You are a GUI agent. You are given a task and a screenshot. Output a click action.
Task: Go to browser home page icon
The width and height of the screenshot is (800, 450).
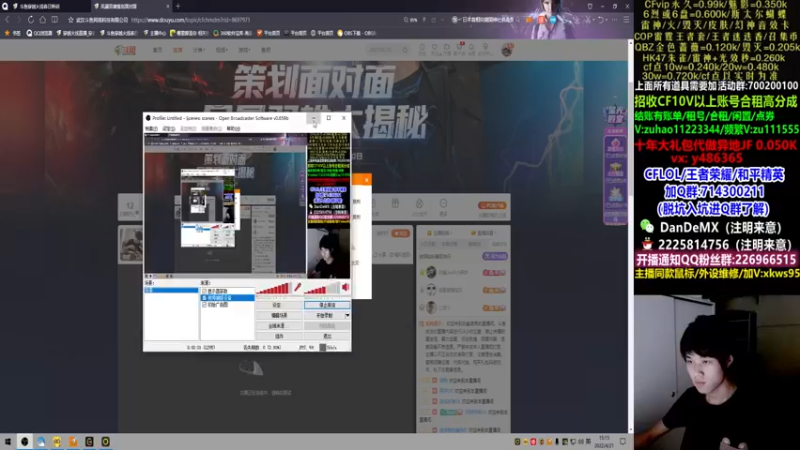43,20
